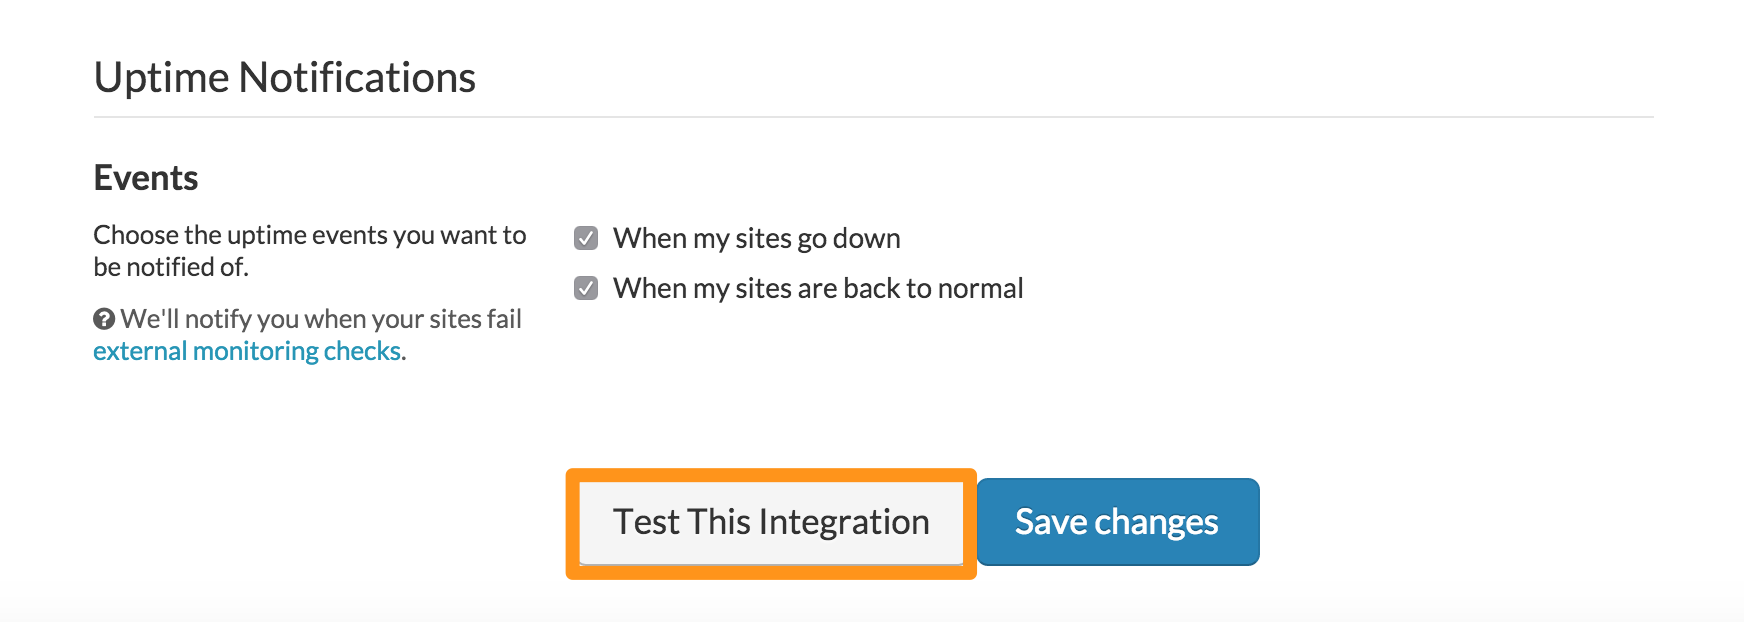Open the external monitoring checks link
Image resolution: width=1744 pixels, height=622 pixels.
pos(247,351)
